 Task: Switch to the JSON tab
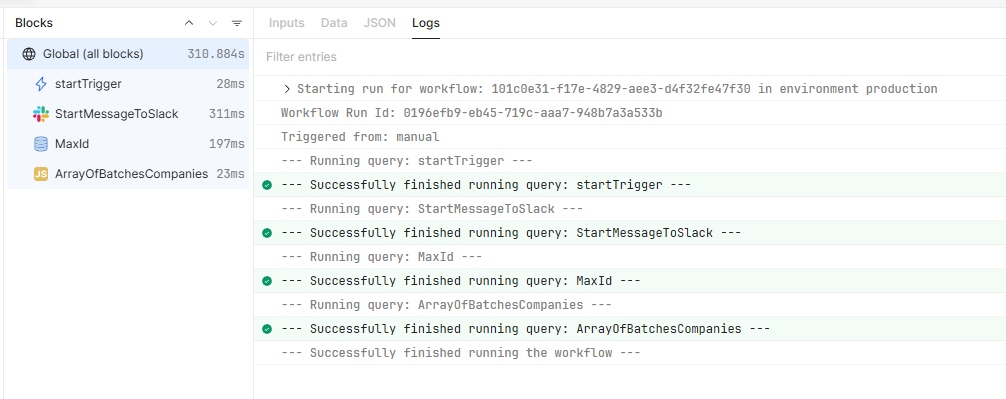(x=380, y=23)
